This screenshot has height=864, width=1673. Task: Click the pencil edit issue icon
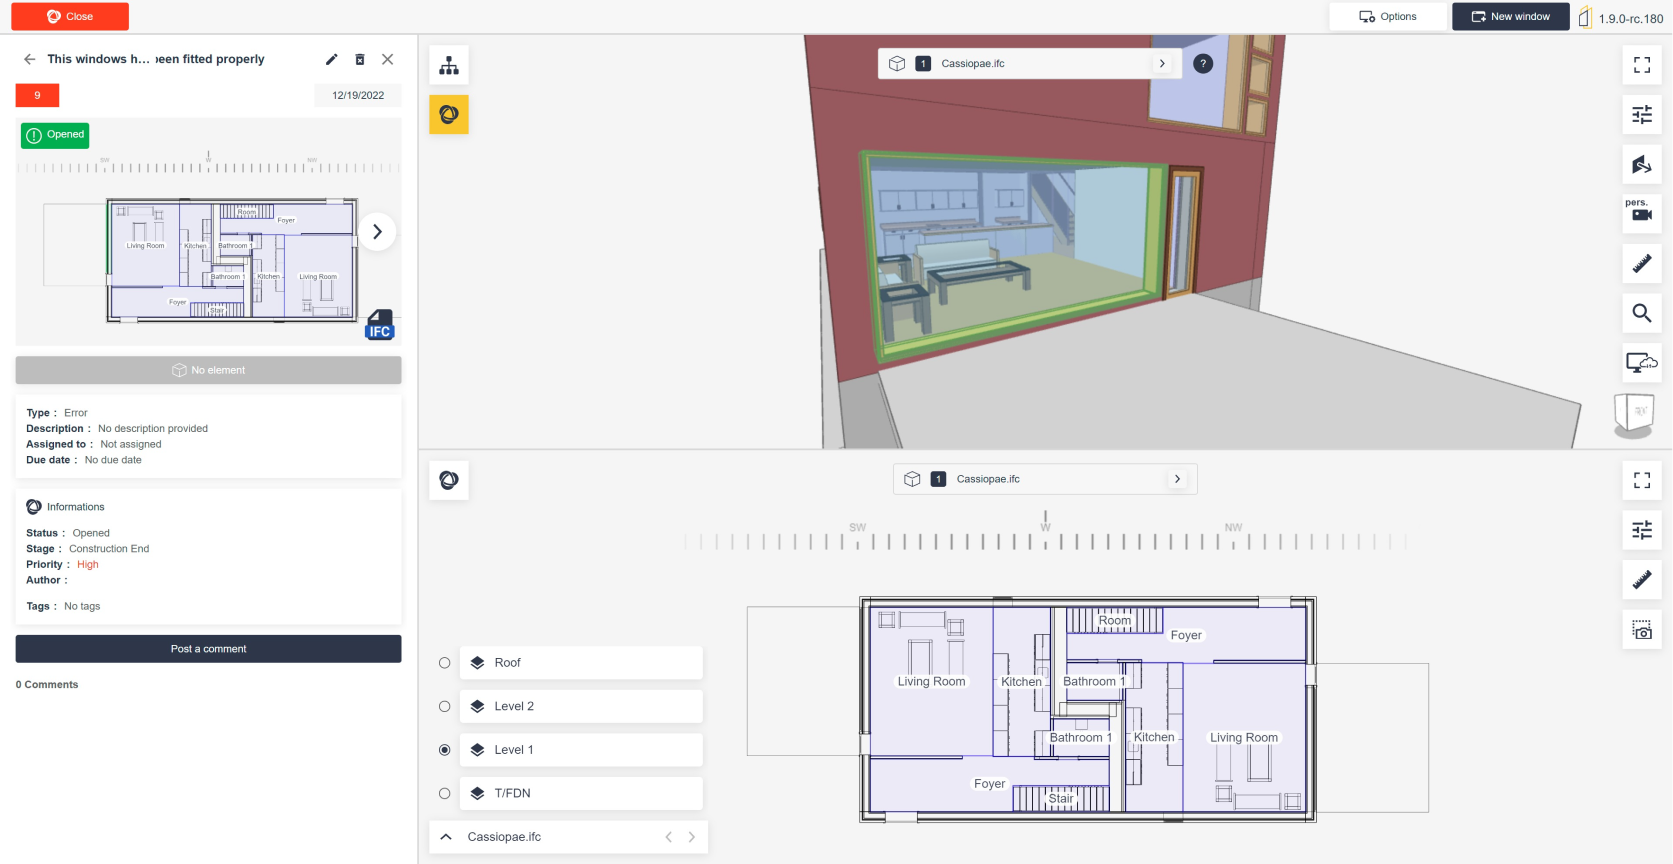coord(332,60)
